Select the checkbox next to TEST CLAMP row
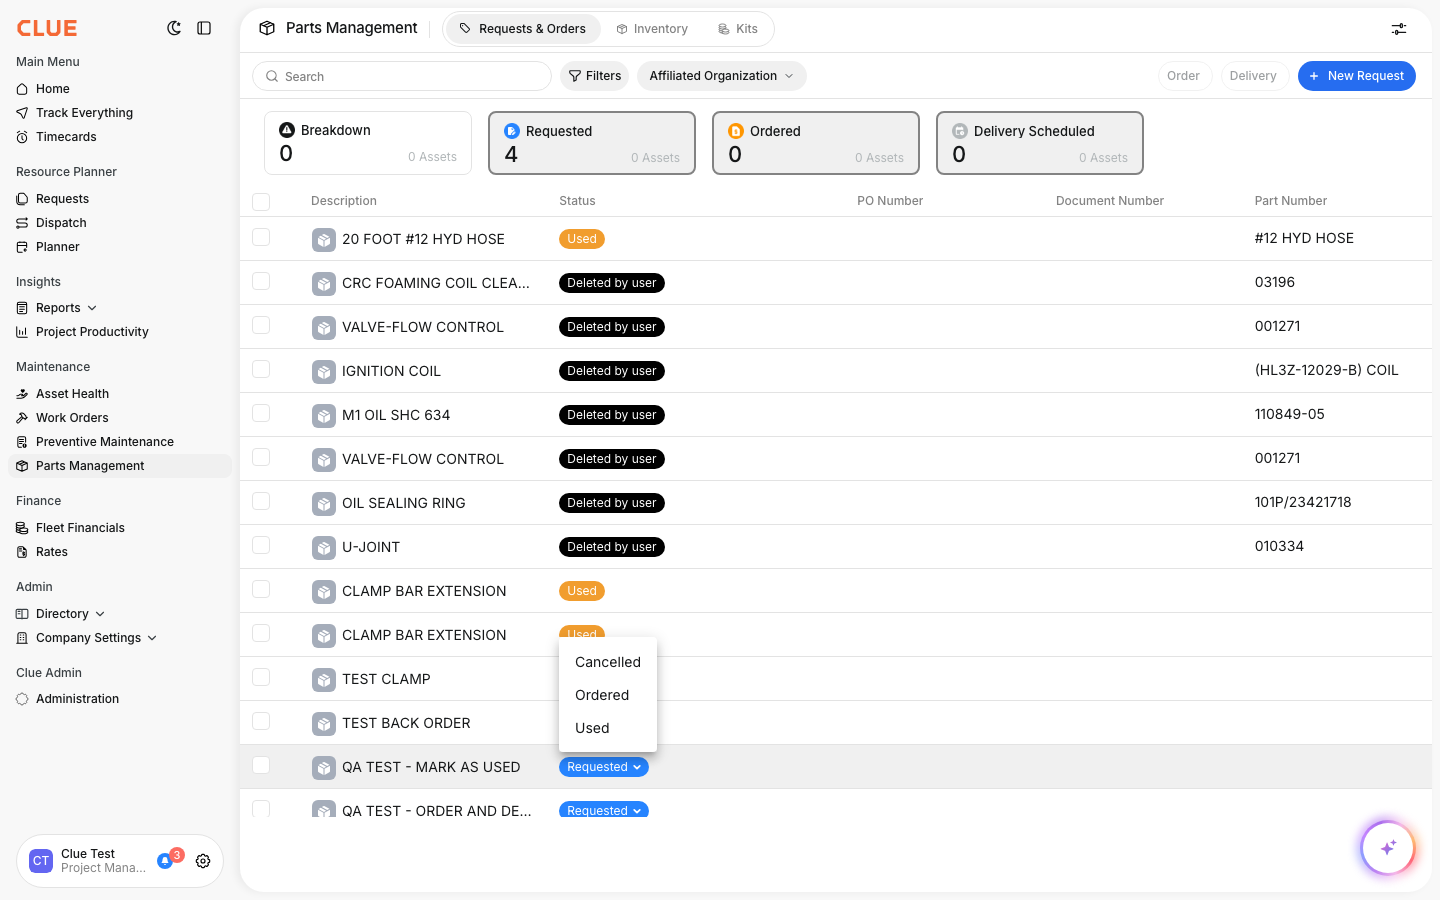Viewport: 1440px width, 900px height. tap(261, 677)
